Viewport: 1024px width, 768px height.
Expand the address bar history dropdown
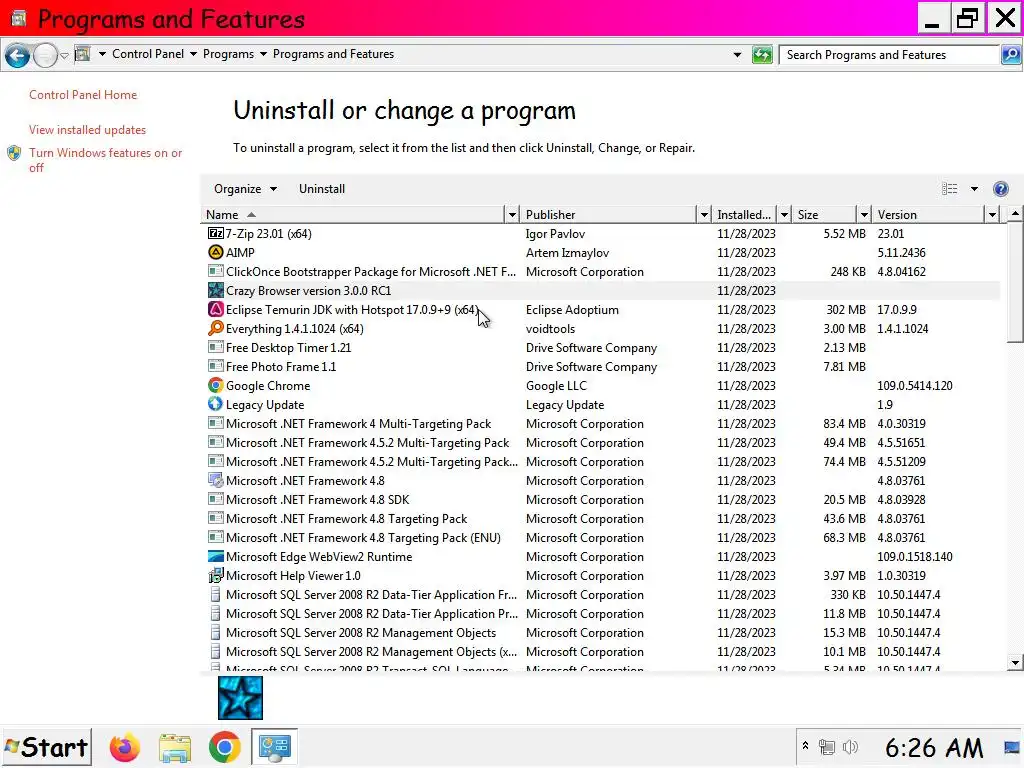[737, 55]
